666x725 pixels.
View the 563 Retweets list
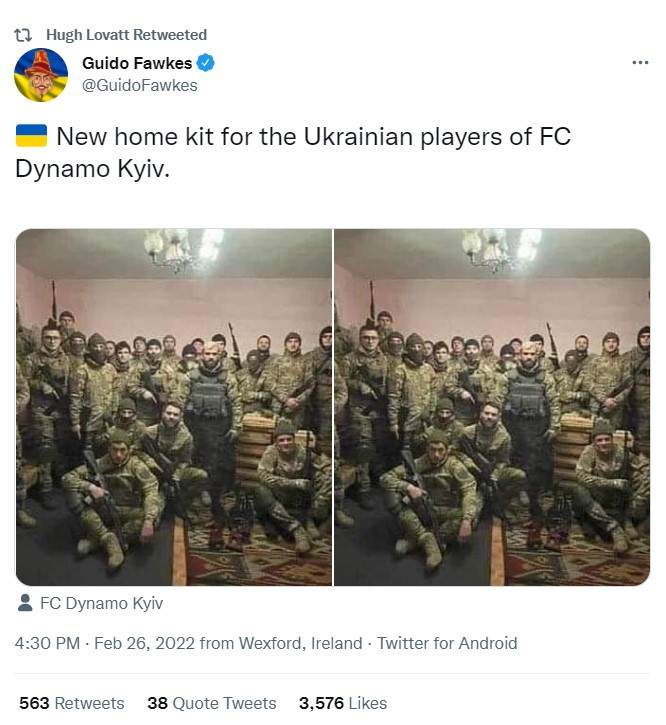pyautogui.click(x=72, y=703)
